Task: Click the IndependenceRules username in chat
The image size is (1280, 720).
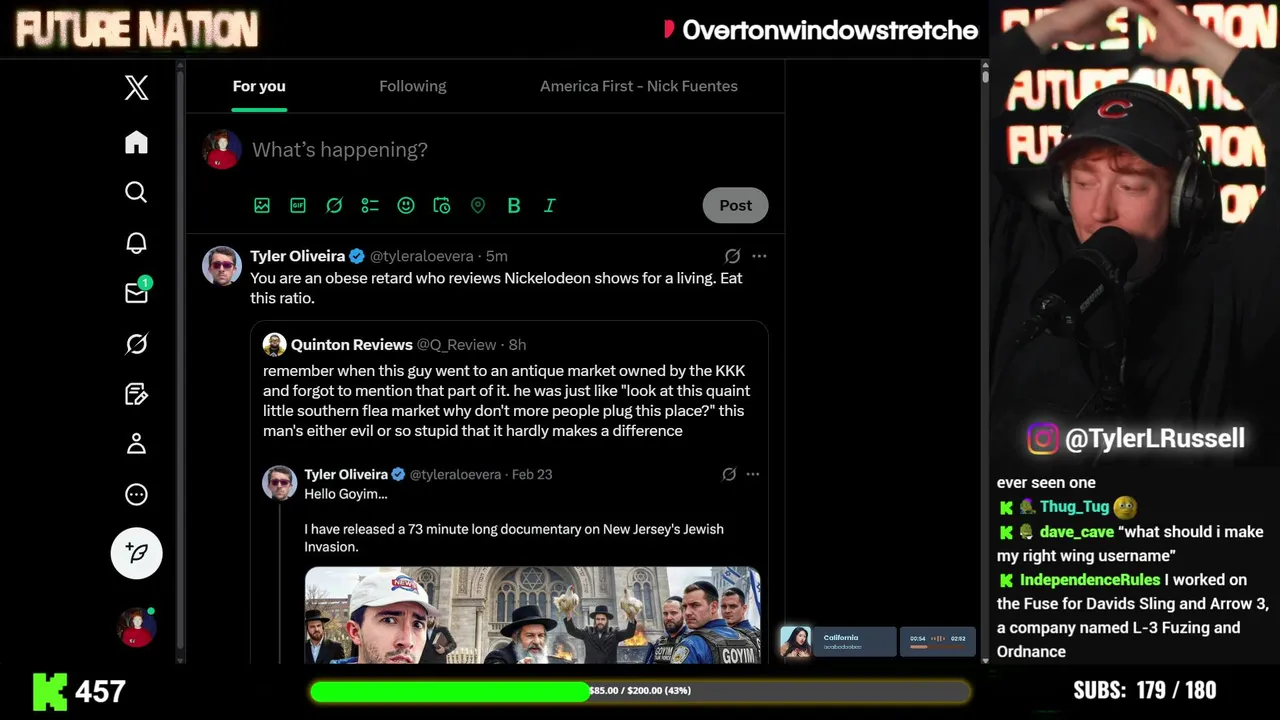Action: click(x=1090, y=580)
